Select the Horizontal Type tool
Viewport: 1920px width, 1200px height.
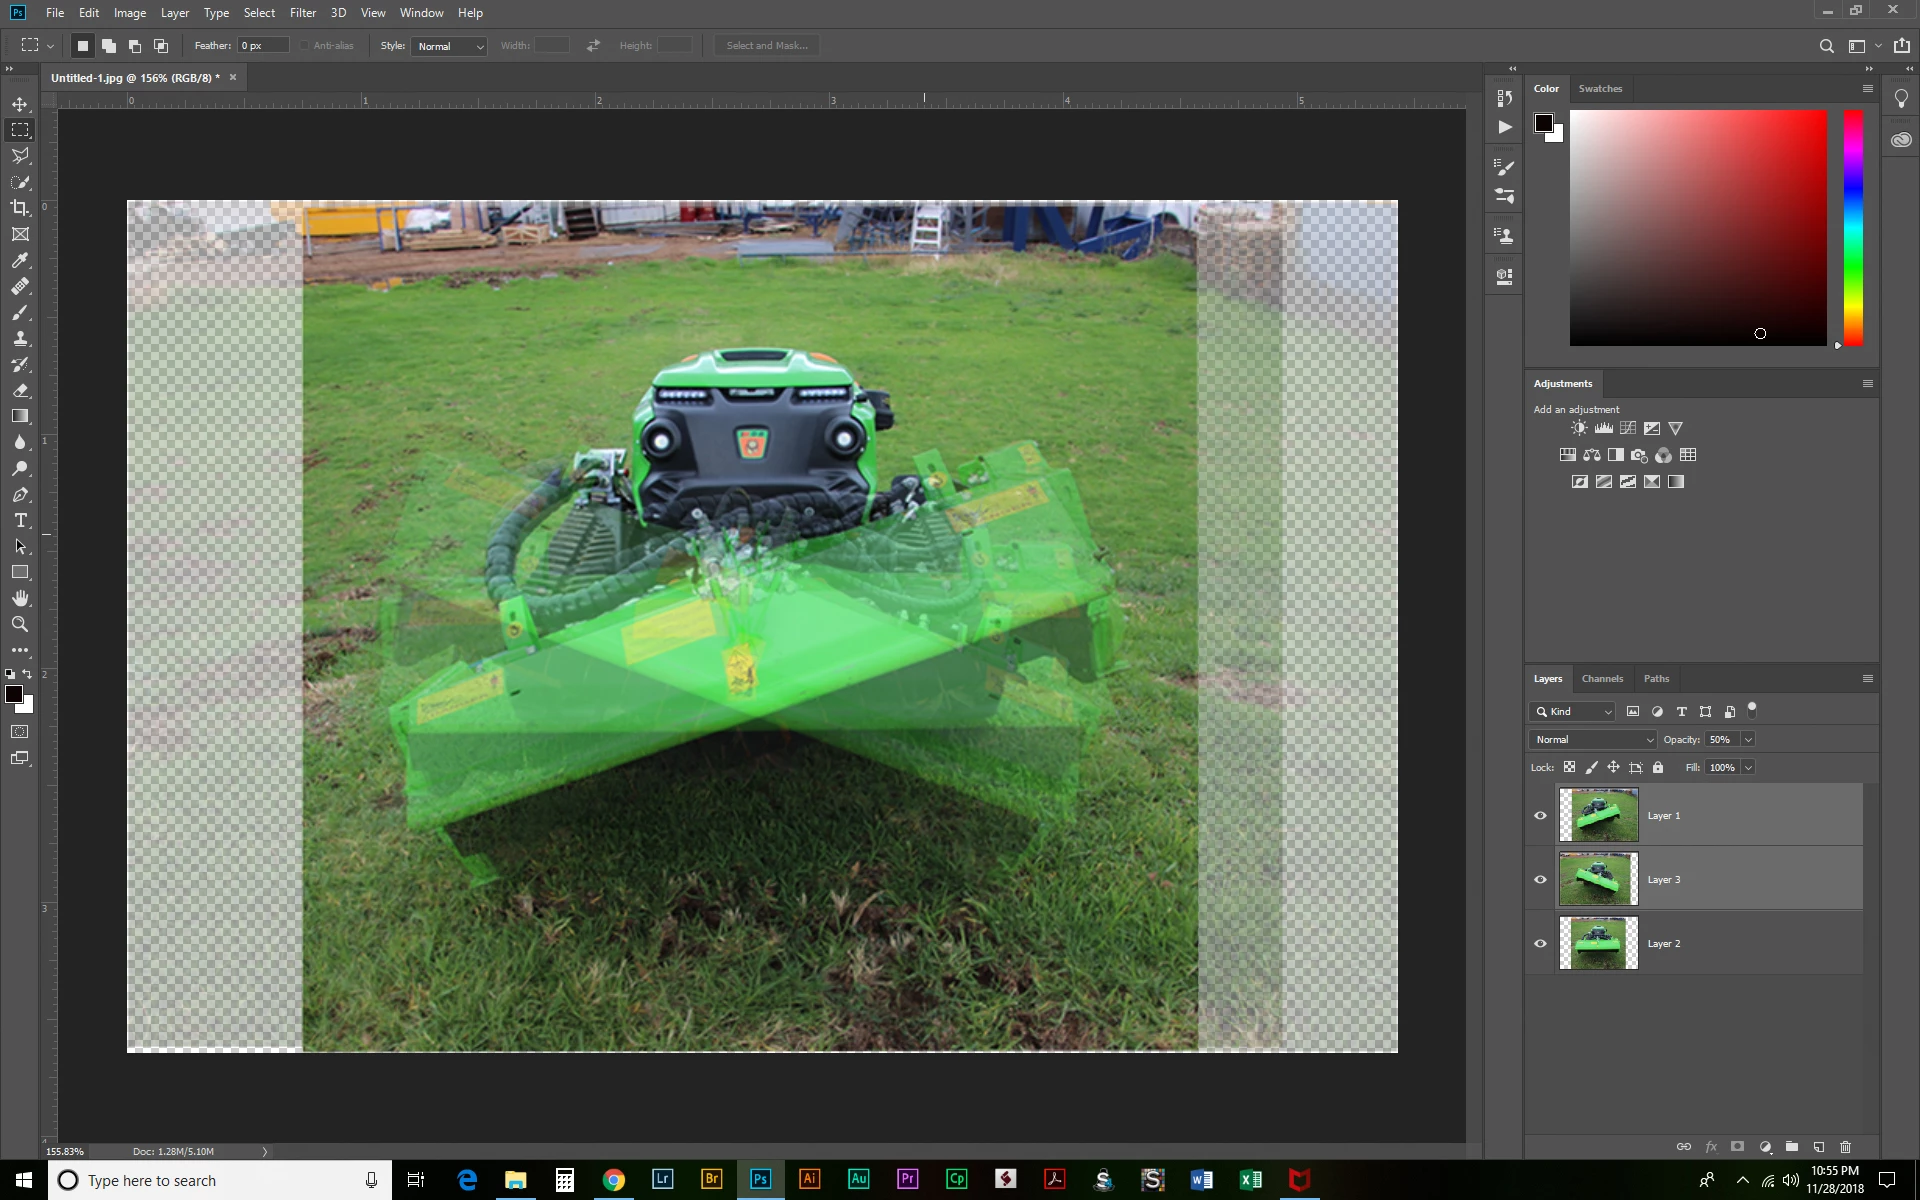[x=20, y=521]
